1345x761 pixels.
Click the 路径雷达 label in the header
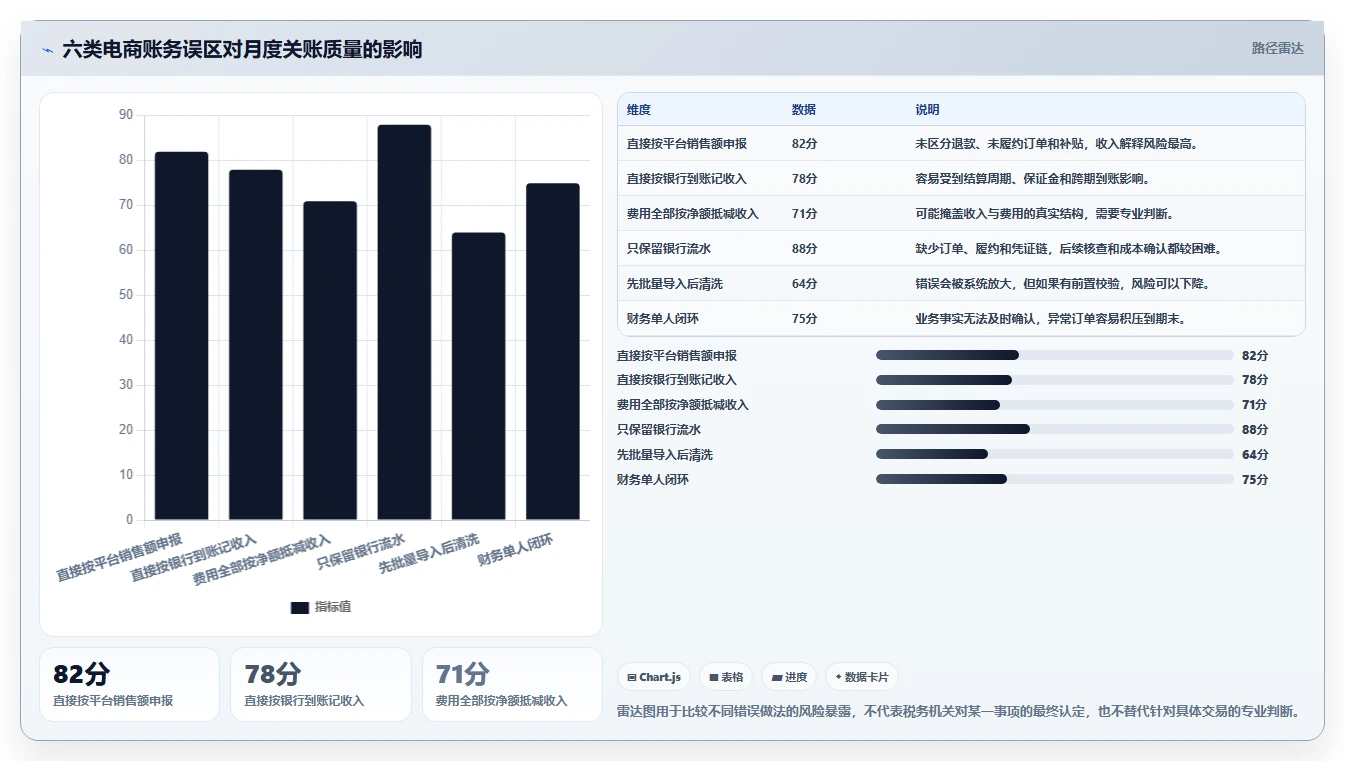pyautogui.click(x=1277, y=48)
